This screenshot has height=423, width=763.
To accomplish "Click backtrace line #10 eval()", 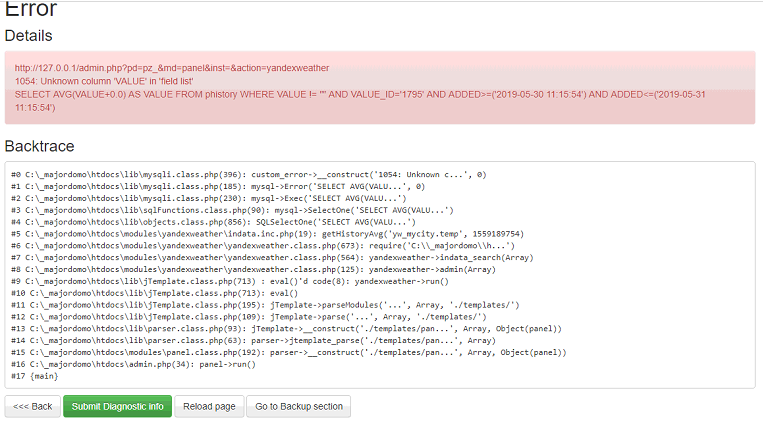I will coord(155,294).
